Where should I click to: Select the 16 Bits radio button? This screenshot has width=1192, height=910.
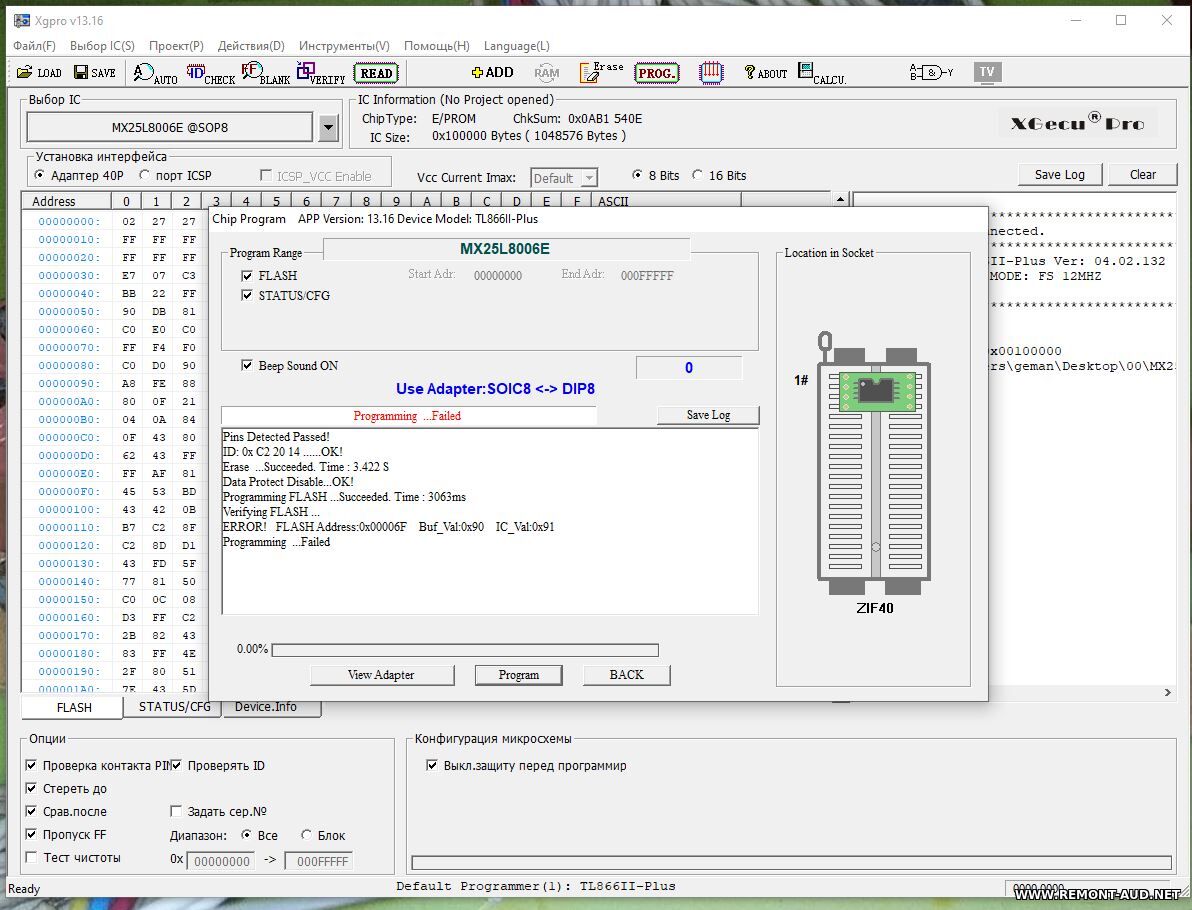[x=698, y=175]
